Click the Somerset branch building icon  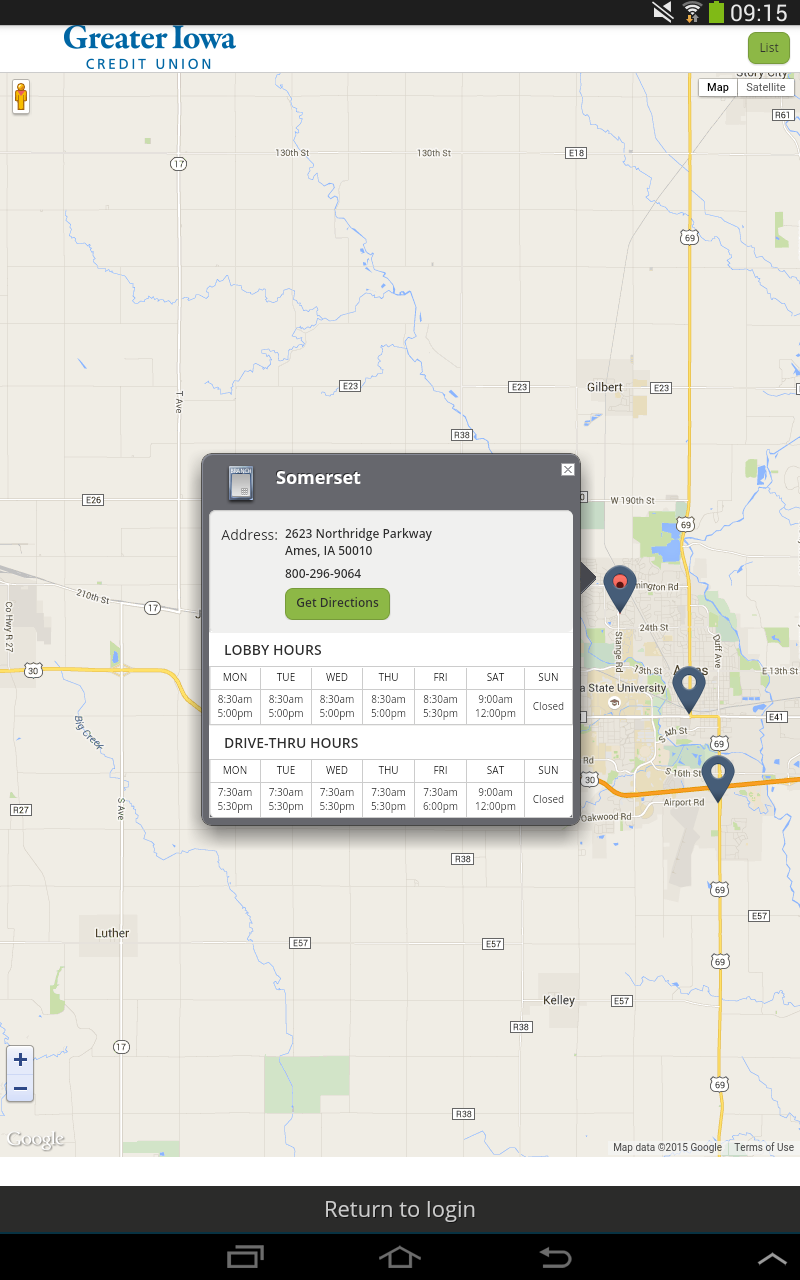pyautogui.click(x=241, y=482)
